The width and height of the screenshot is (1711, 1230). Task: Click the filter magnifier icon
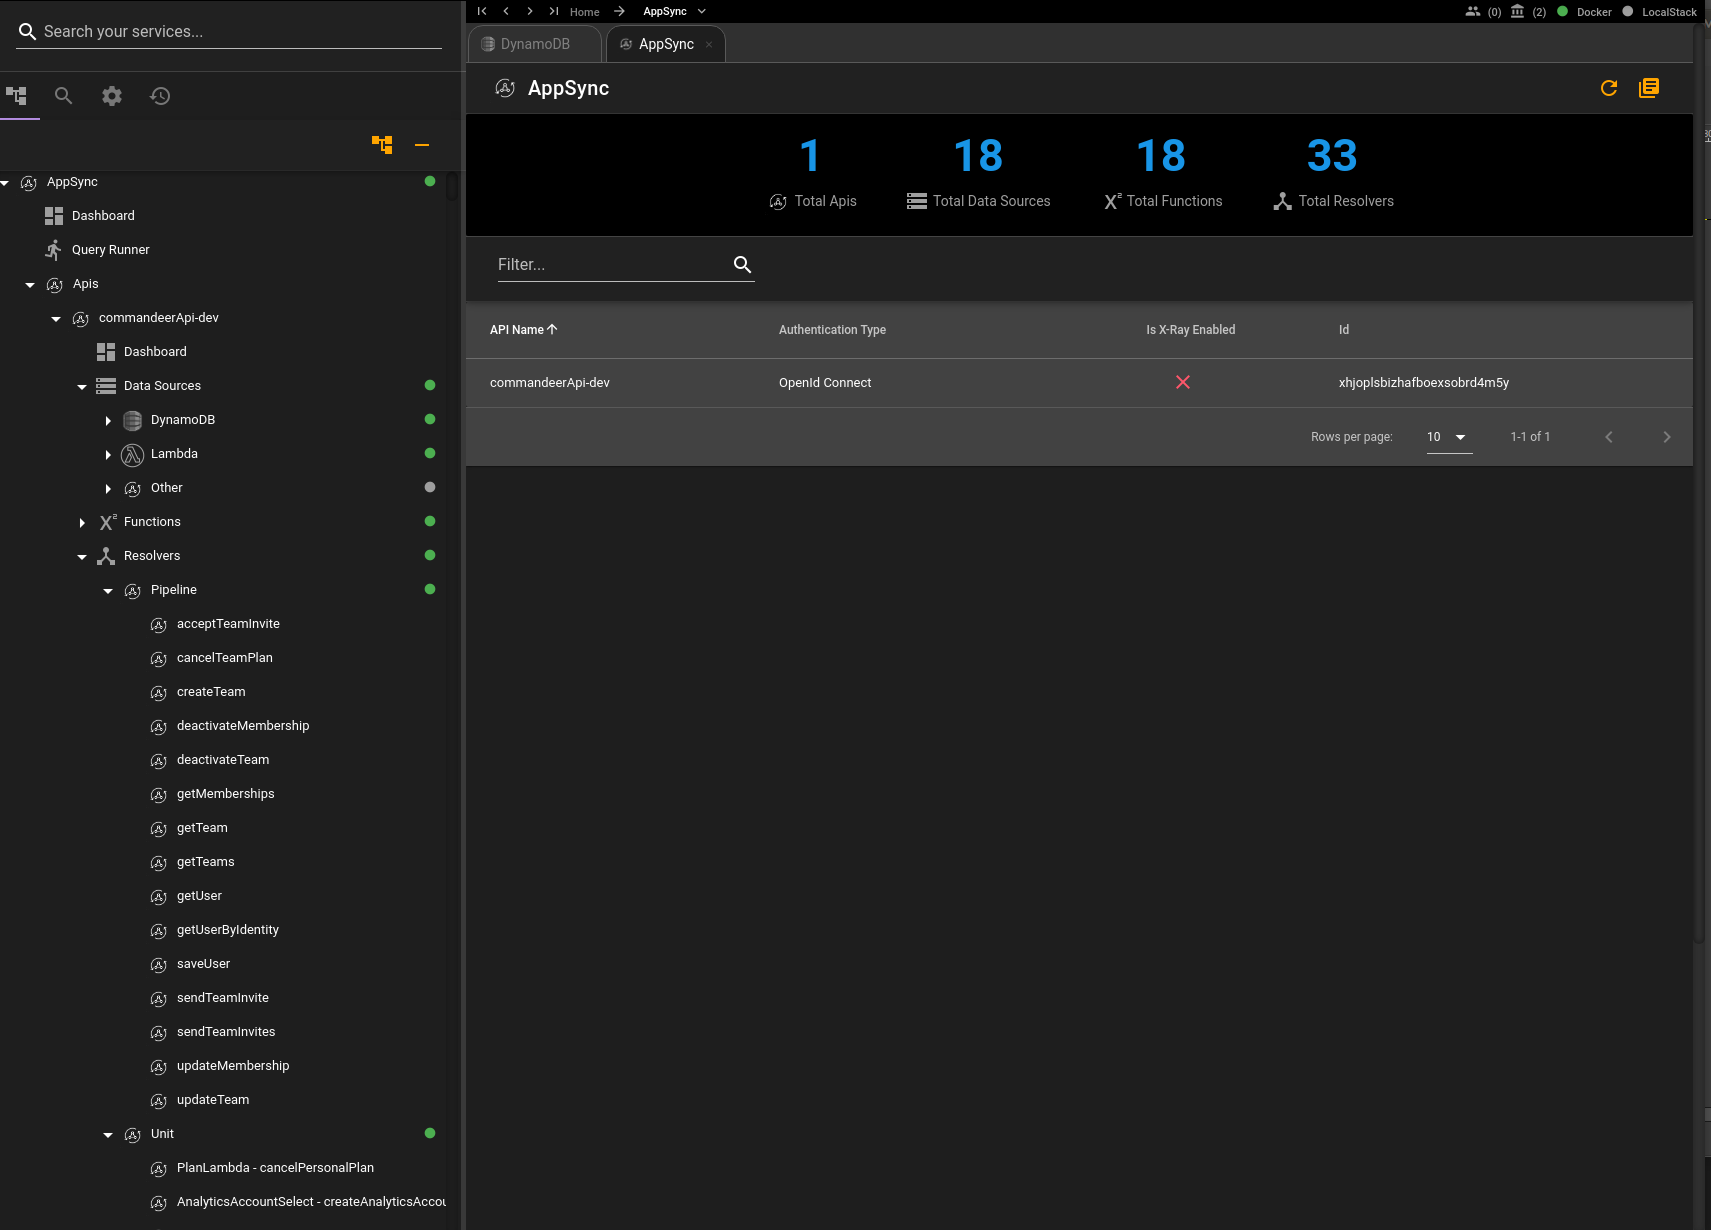742,264
